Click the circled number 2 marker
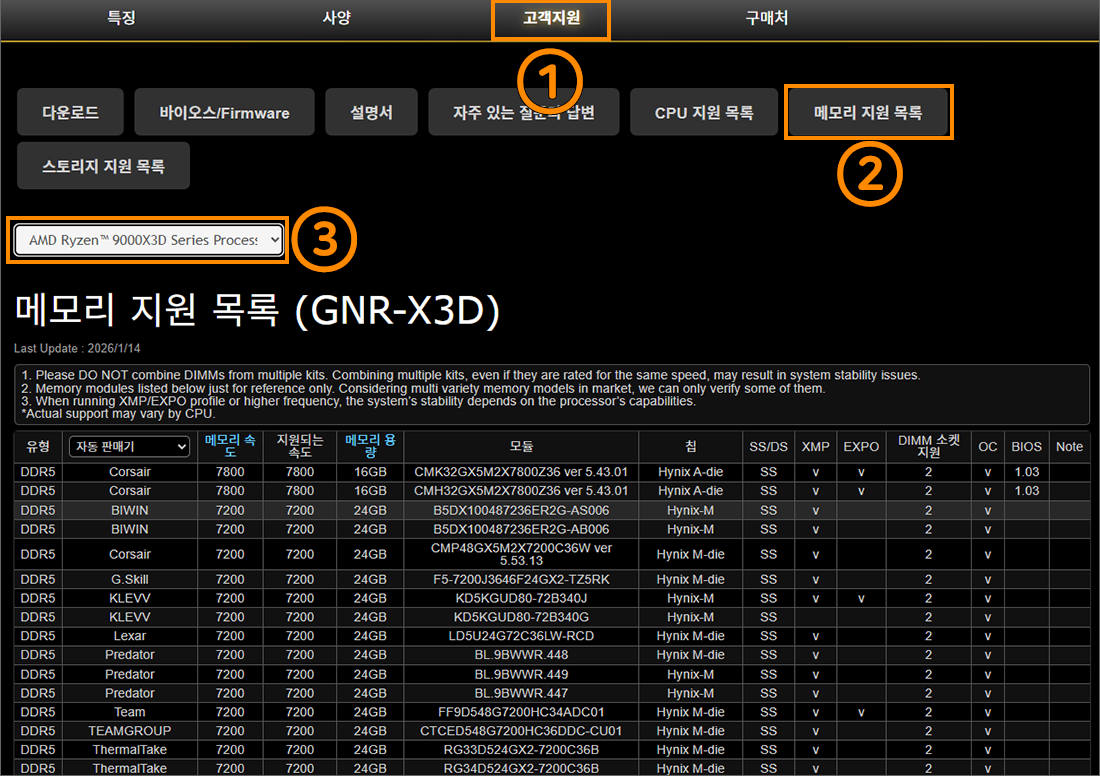This screenshot has width=1100, height=776. click(869, 174)
